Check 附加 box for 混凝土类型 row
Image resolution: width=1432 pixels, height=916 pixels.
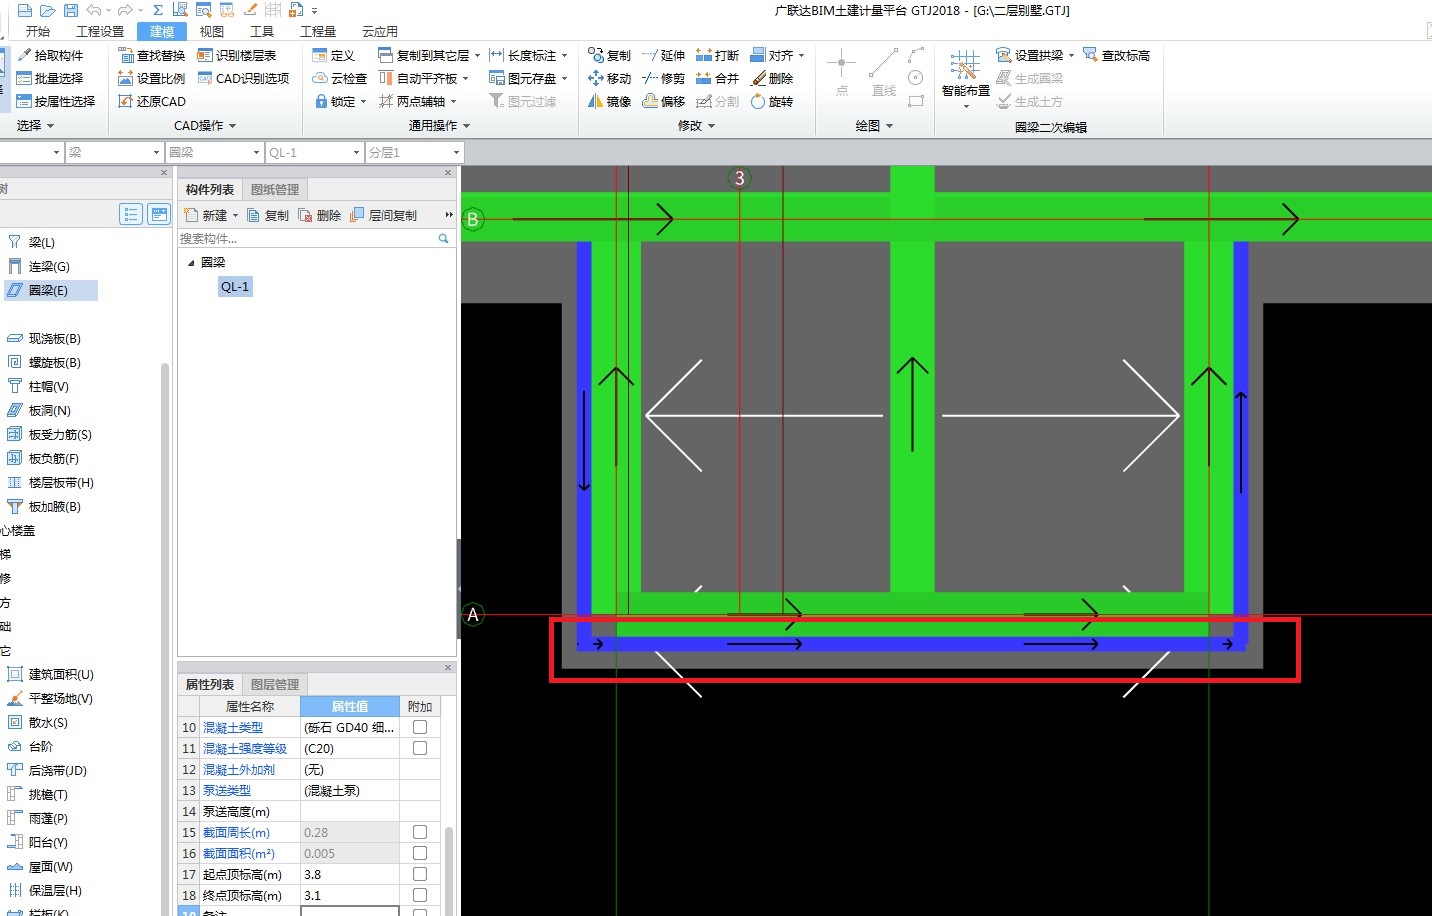420,727
